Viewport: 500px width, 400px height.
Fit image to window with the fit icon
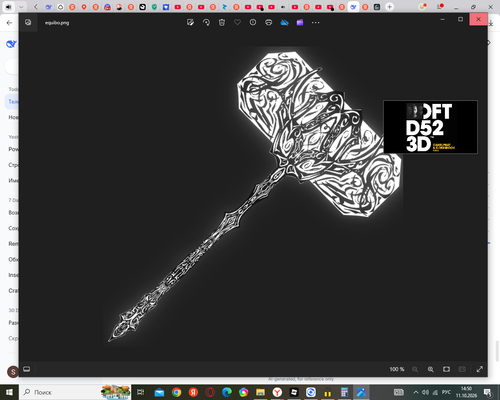pyautogui.click(x=446, y=369)
